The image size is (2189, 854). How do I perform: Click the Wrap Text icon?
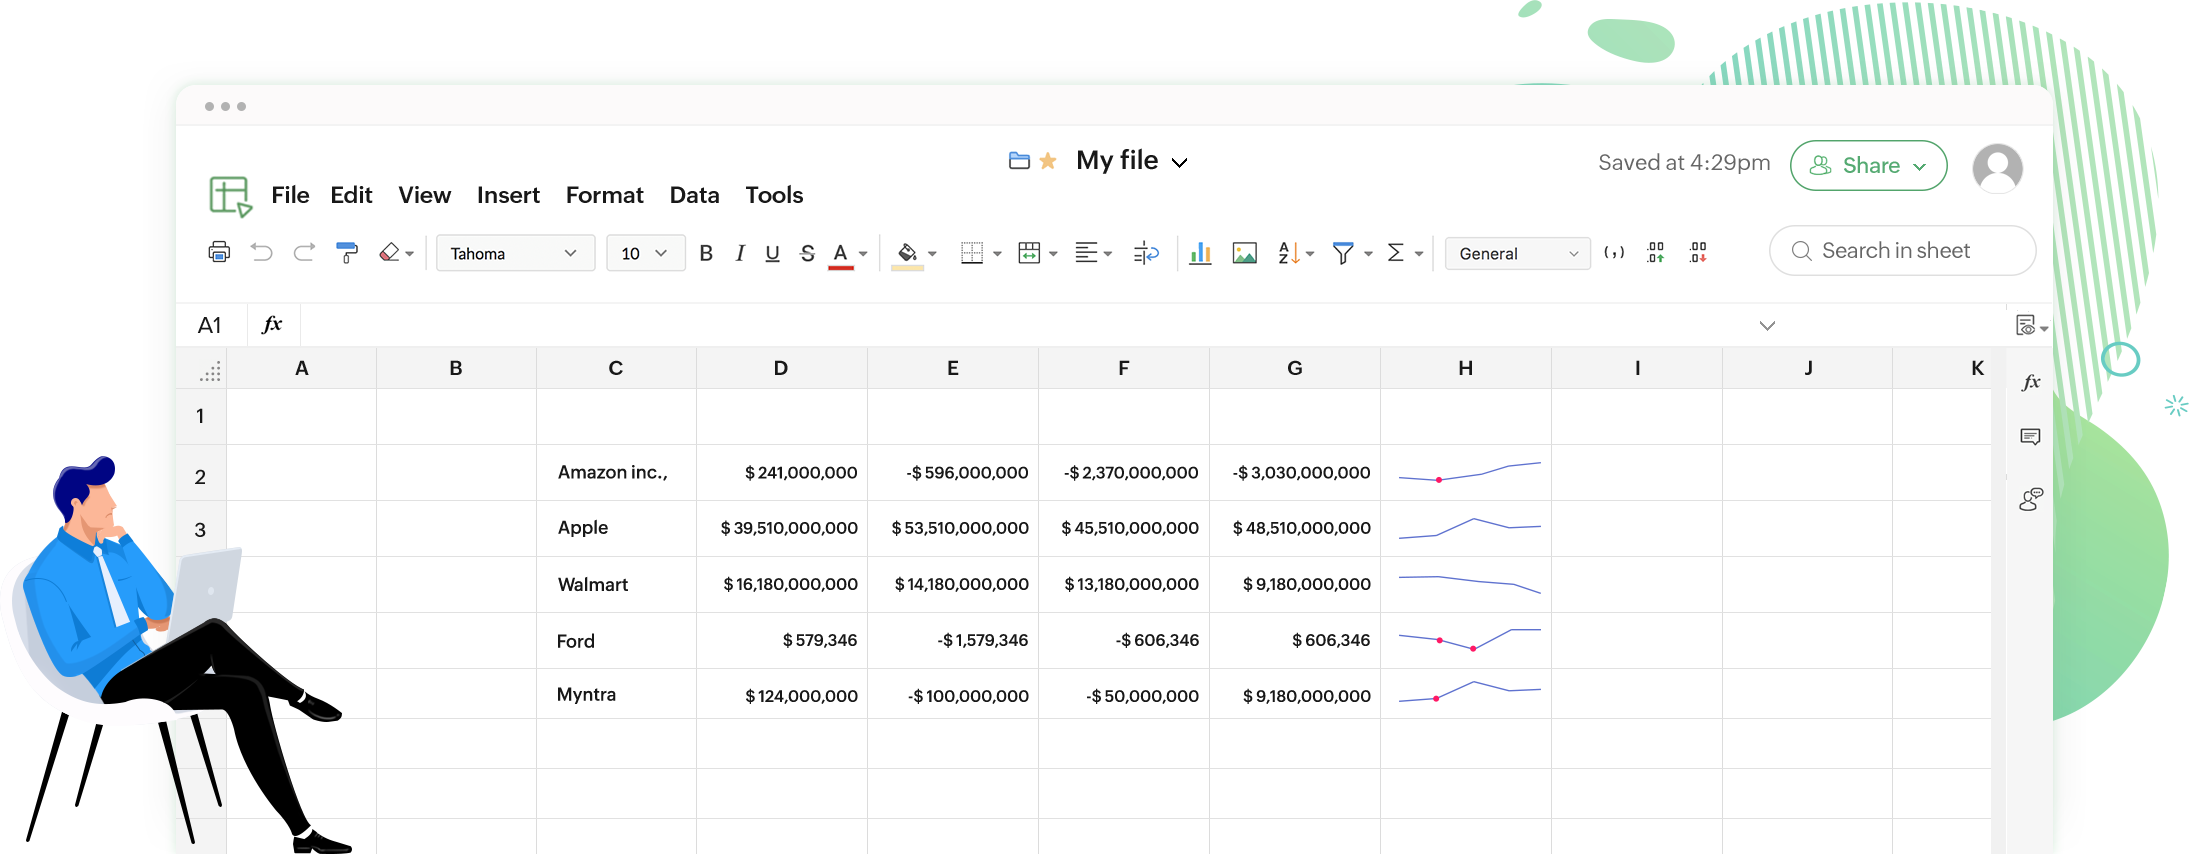click(1146, 253)
